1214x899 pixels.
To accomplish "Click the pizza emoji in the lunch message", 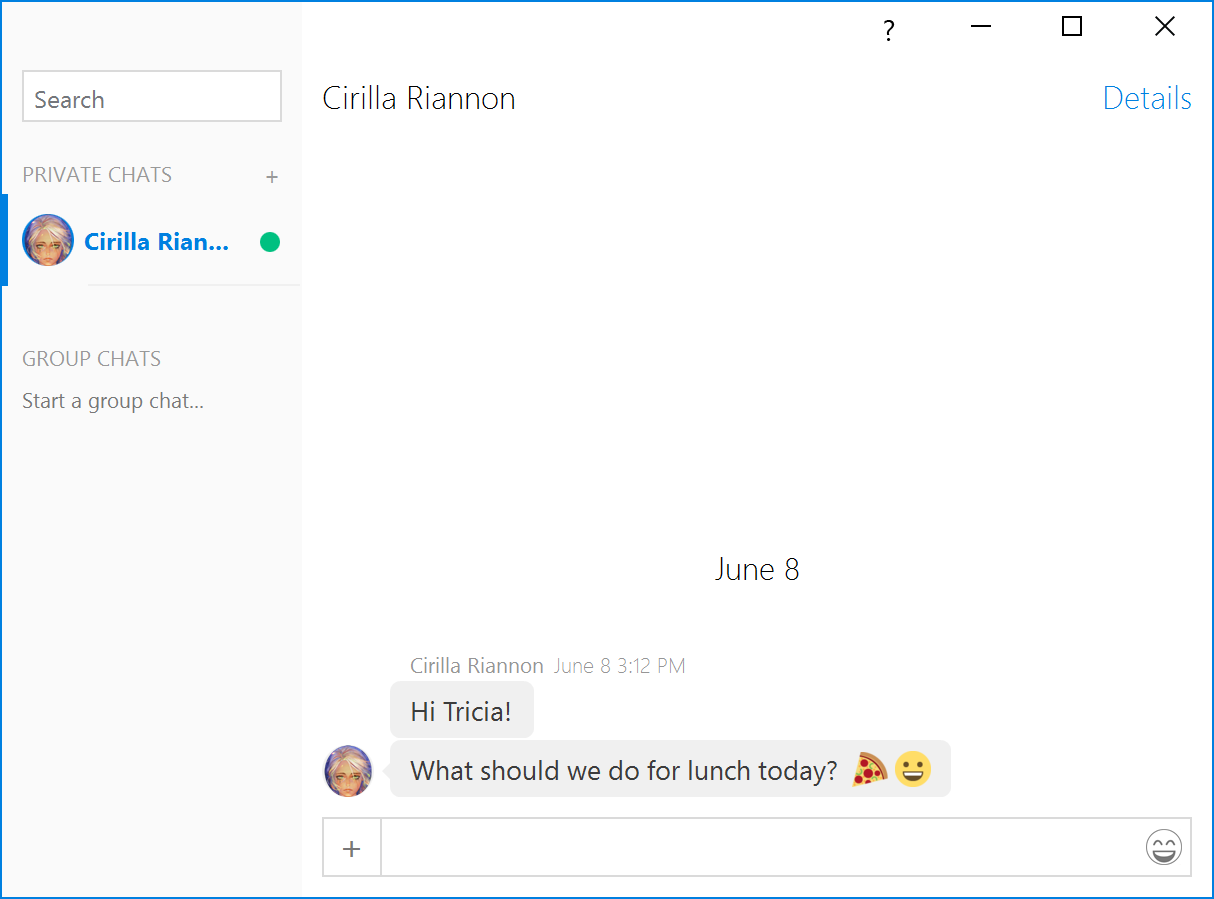I will pos(870,770).
